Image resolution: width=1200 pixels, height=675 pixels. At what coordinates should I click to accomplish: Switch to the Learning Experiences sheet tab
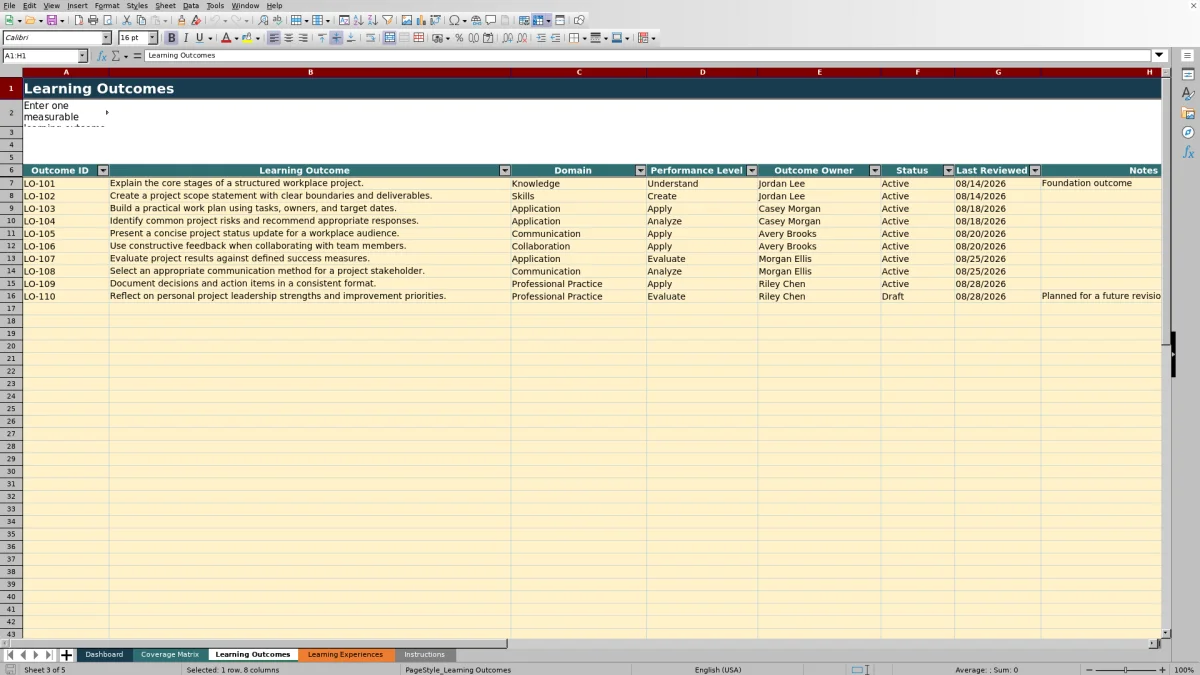[345, 655]
